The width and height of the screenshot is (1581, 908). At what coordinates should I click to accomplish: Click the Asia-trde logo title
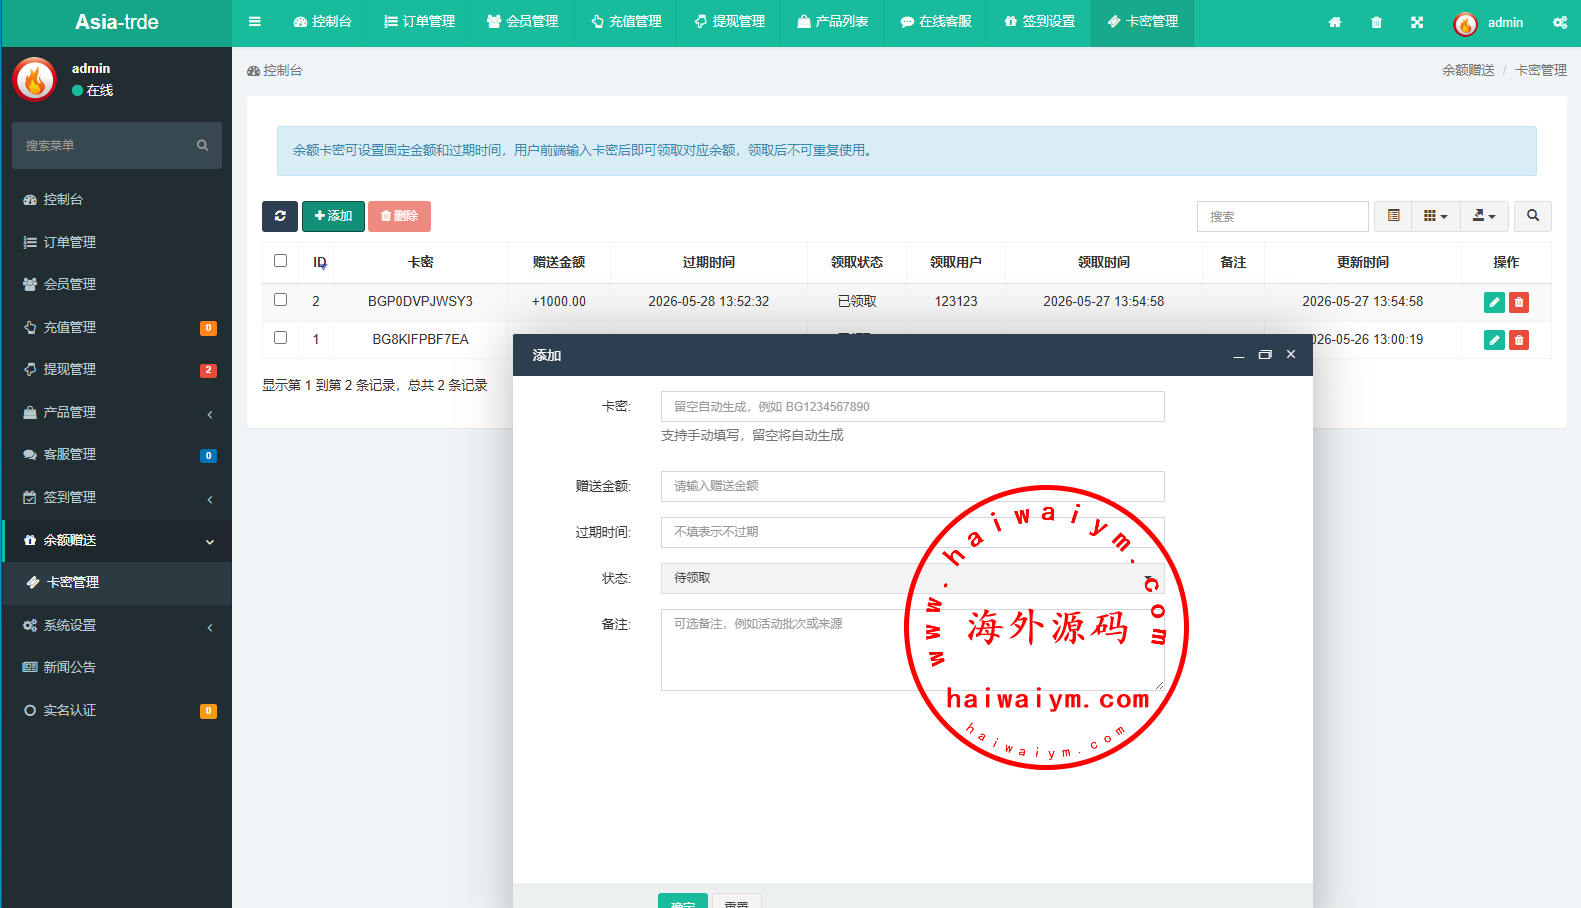[117, 22]
